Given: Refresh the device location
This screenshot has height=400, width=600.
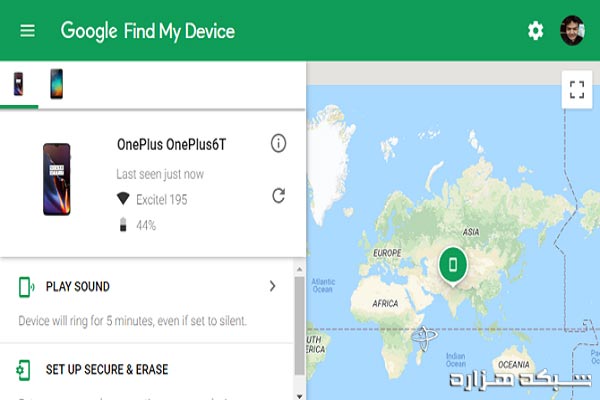Looking at the screenshot, I should pos(278,196).
